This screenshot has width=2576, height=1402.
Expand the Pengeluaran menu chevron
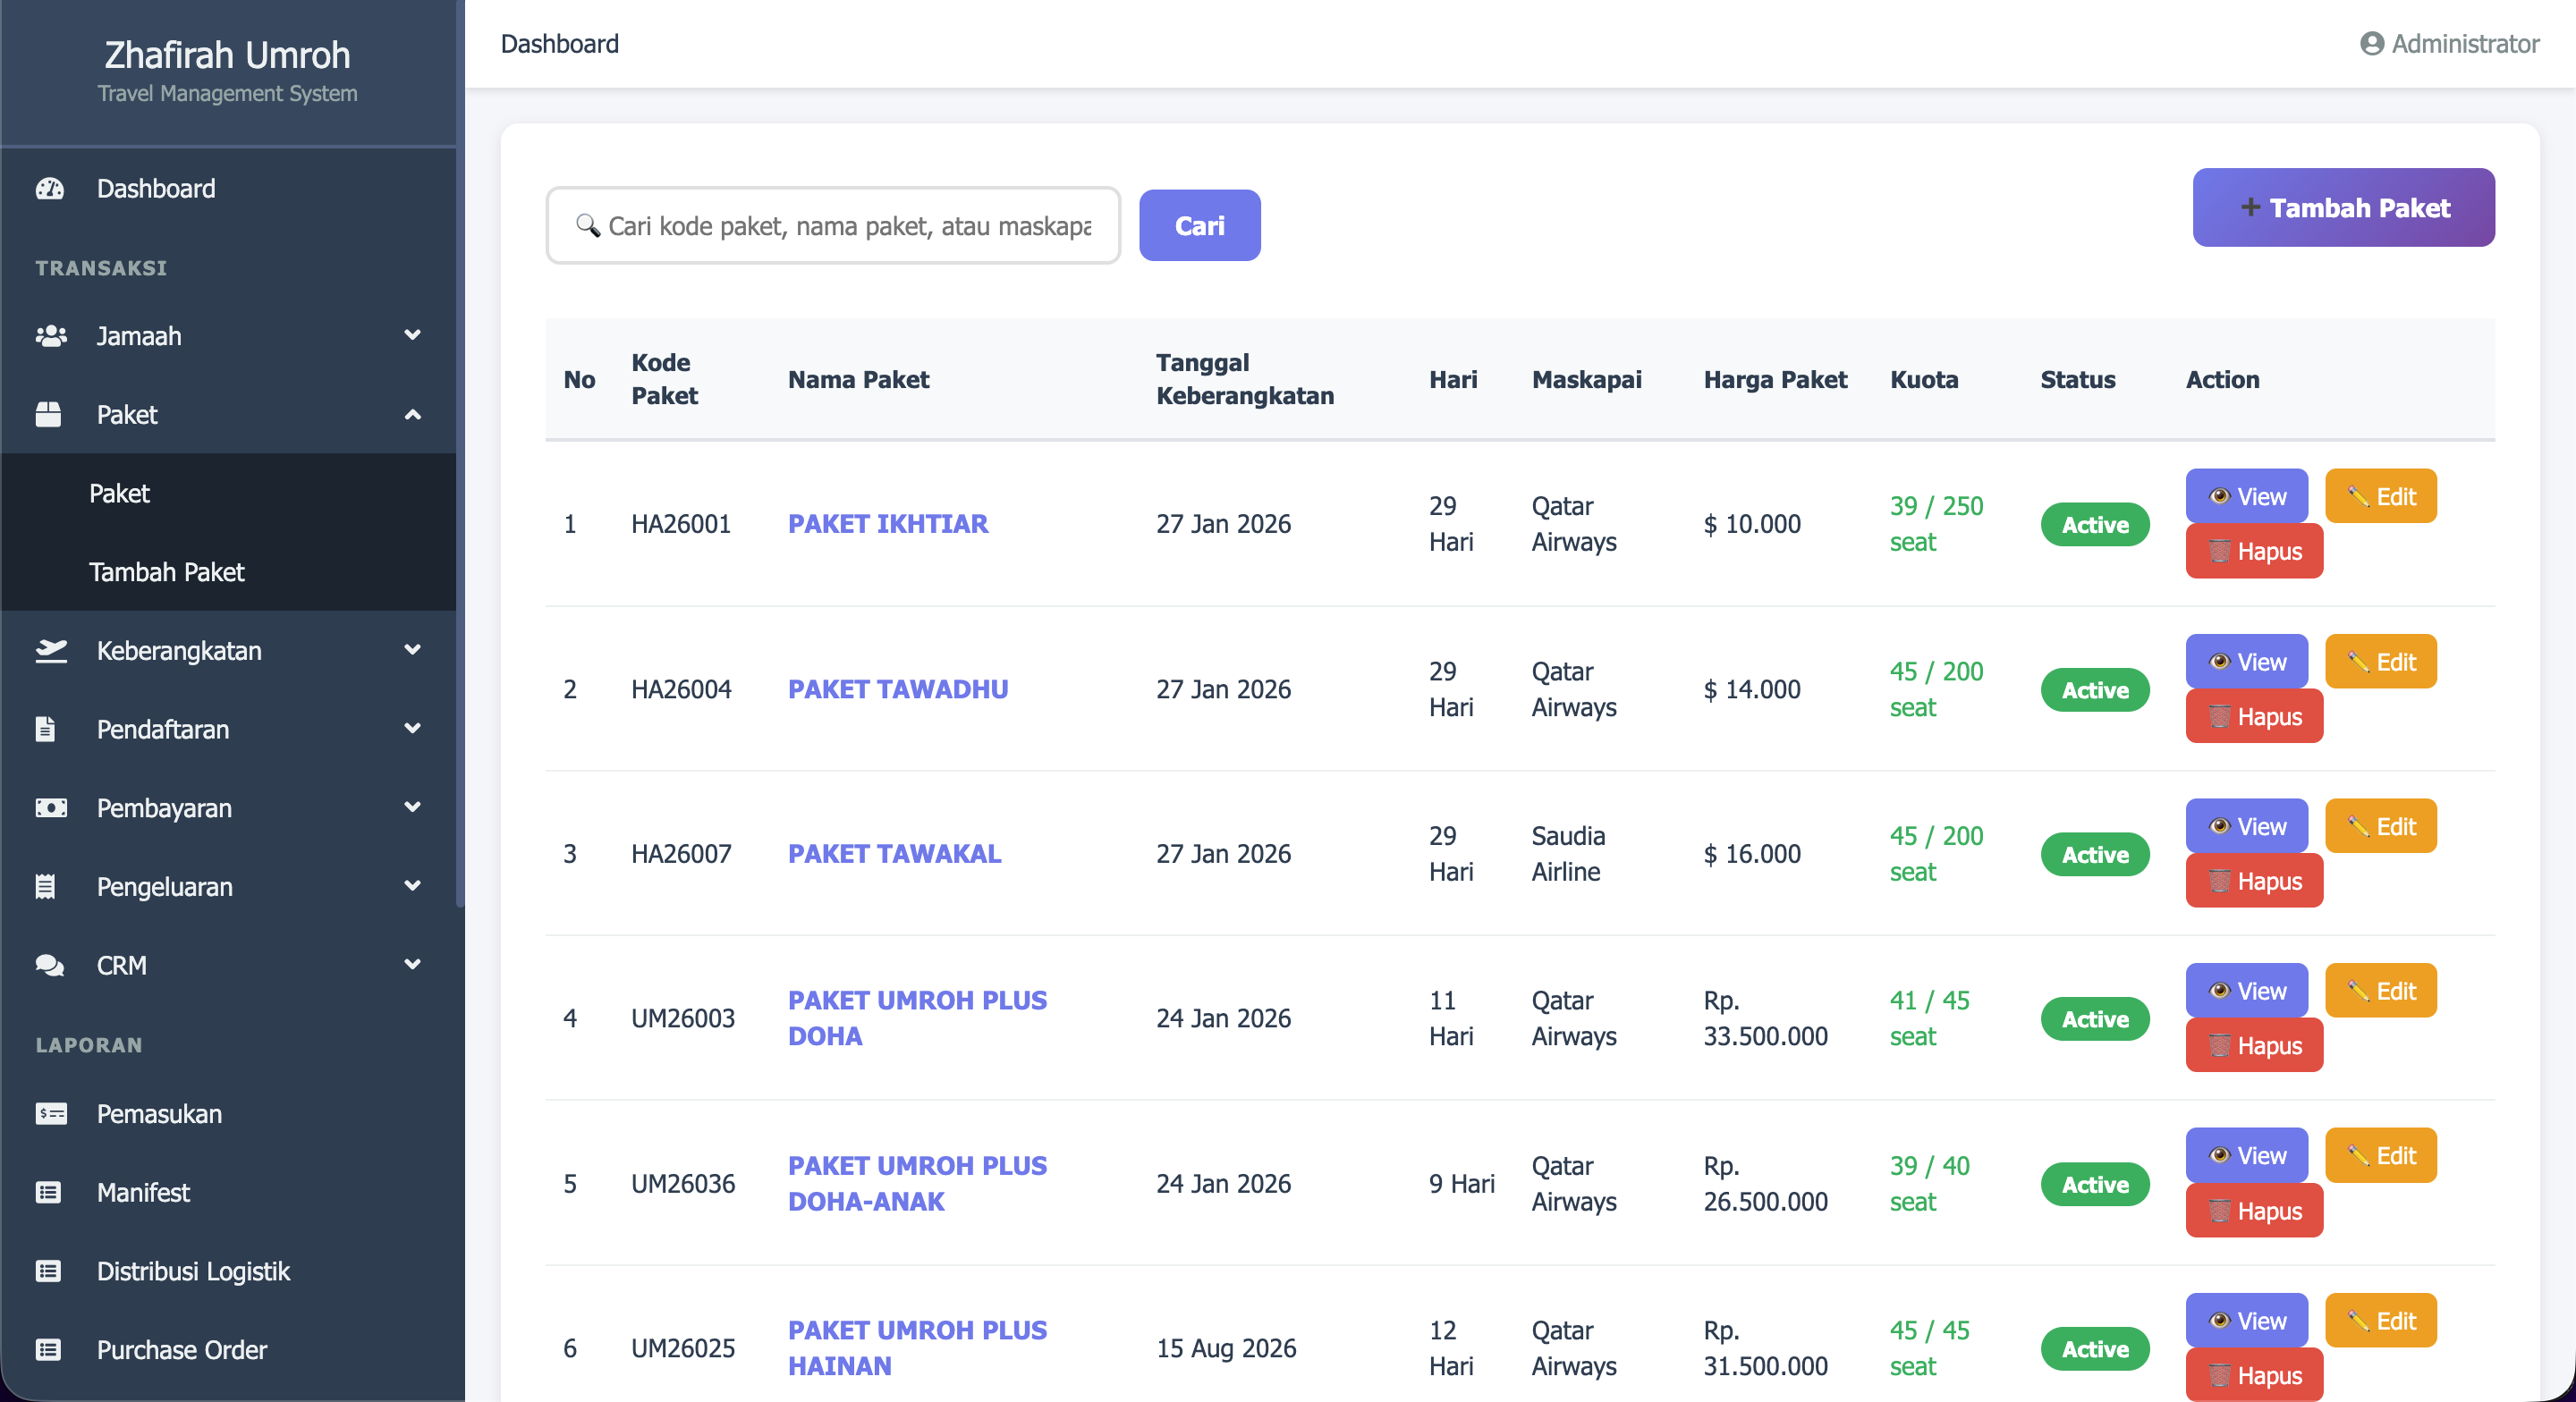coord(412,885)
